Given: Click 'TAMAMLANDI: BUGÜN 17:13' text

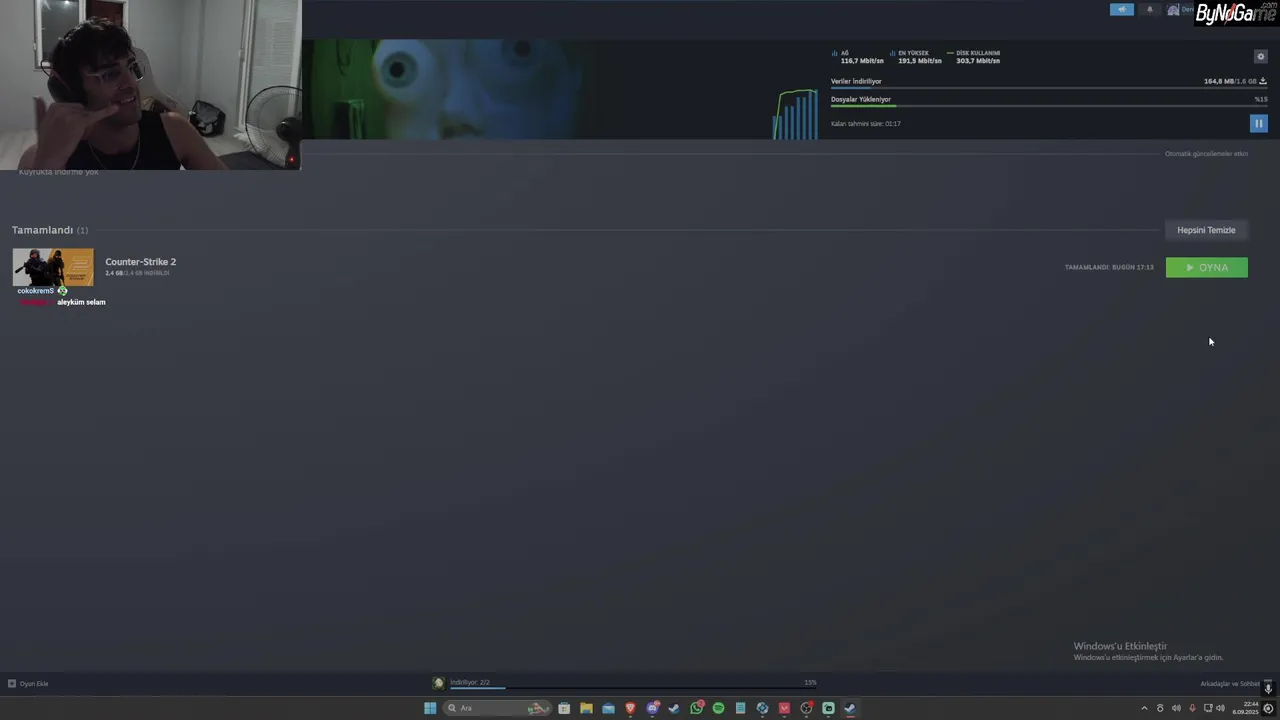Looking at the screenshot, I should coord(1109,267).
